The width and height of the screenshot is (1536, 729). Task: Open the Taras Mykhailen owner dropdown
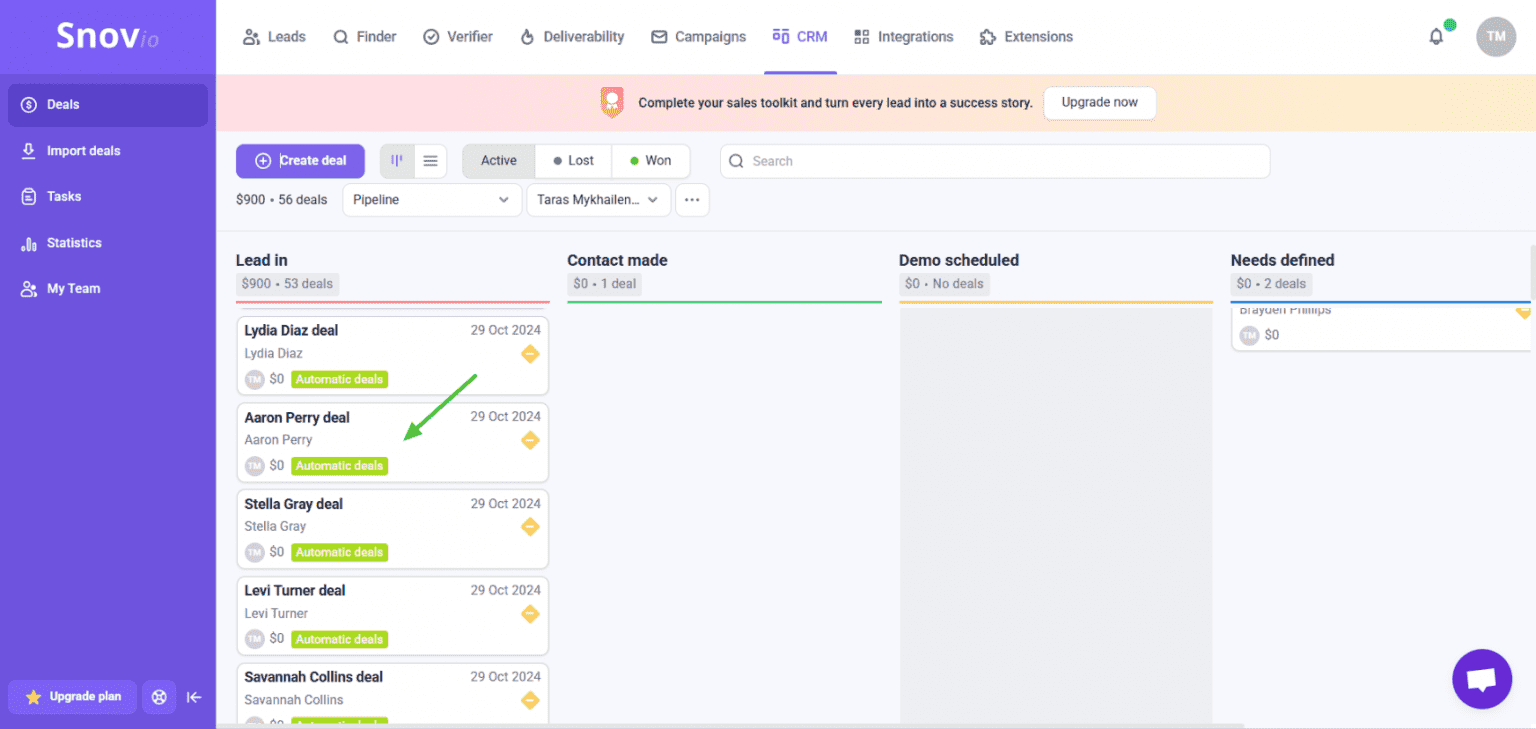click(x=598, y=200)
